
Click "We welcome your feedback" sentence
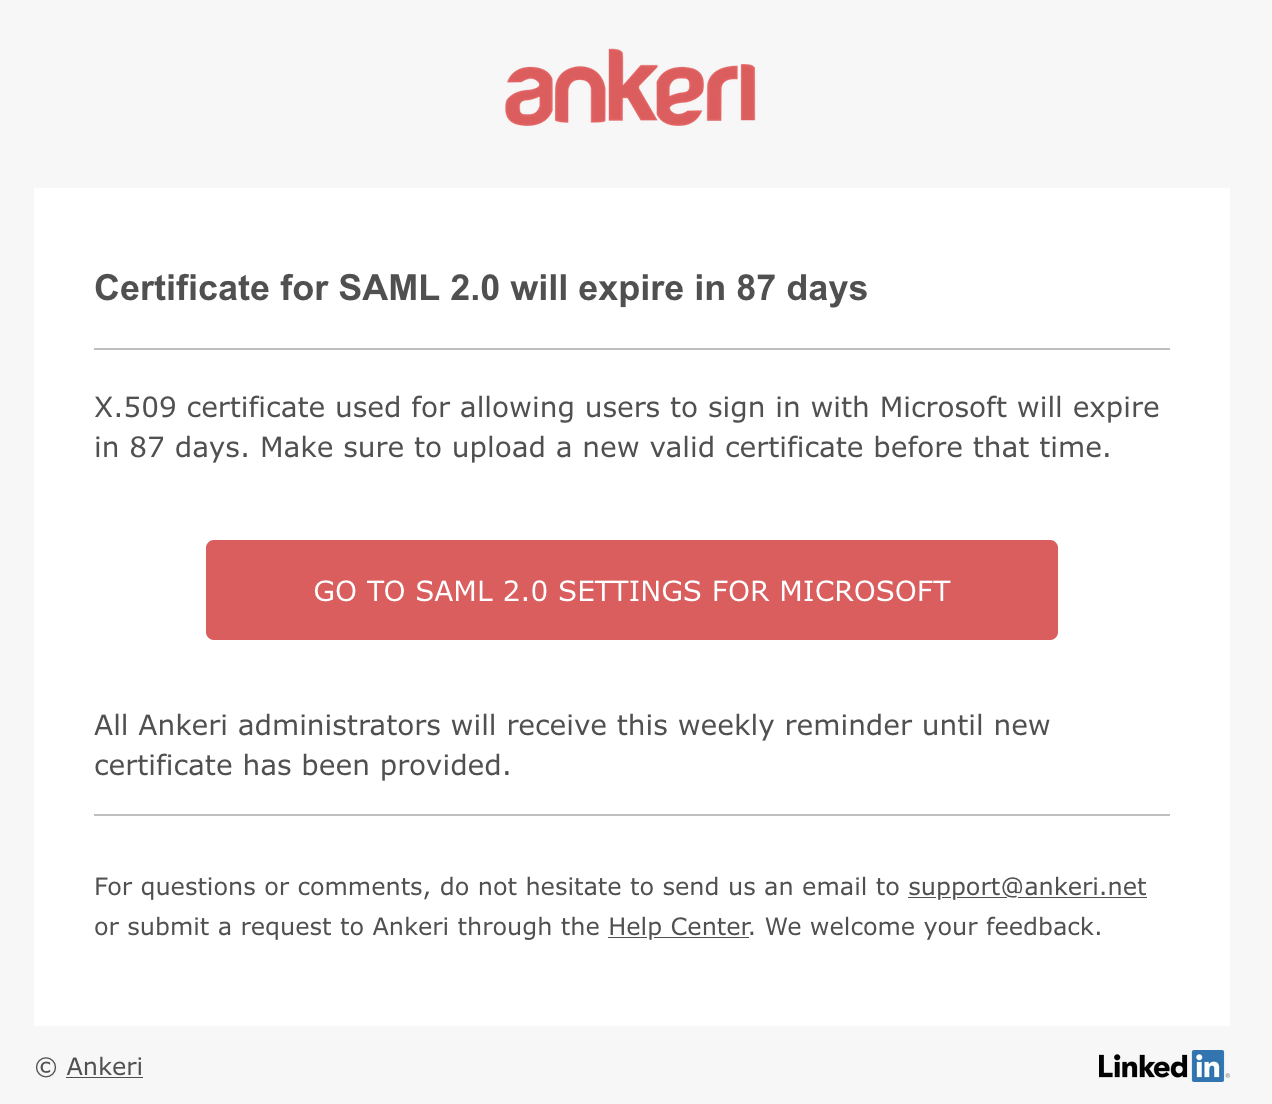pos(933,927)
